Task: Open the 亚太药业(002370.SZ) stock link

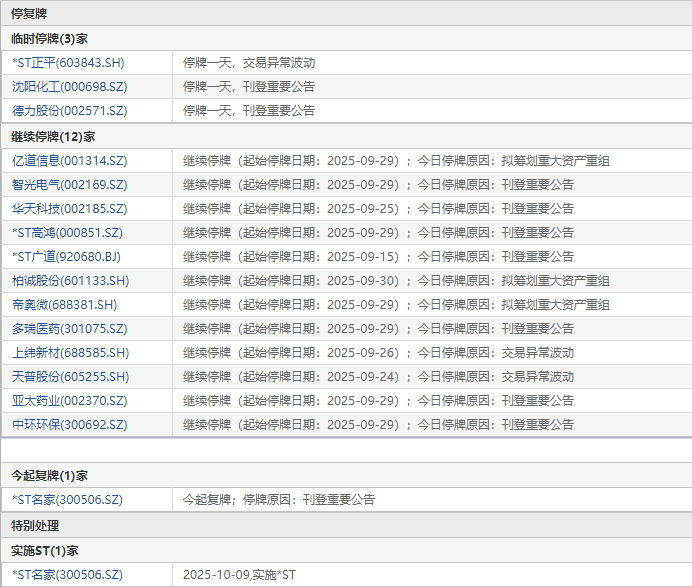Action: (x=70, y=401)
